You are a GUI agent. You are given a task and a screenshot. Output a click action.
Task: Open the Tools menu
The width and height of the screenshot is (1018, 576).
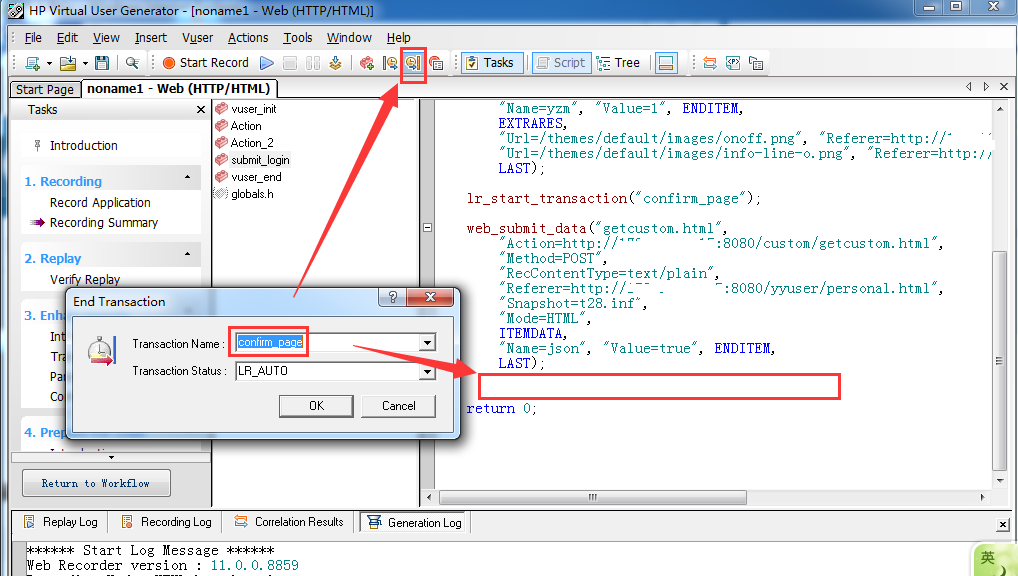297,38
